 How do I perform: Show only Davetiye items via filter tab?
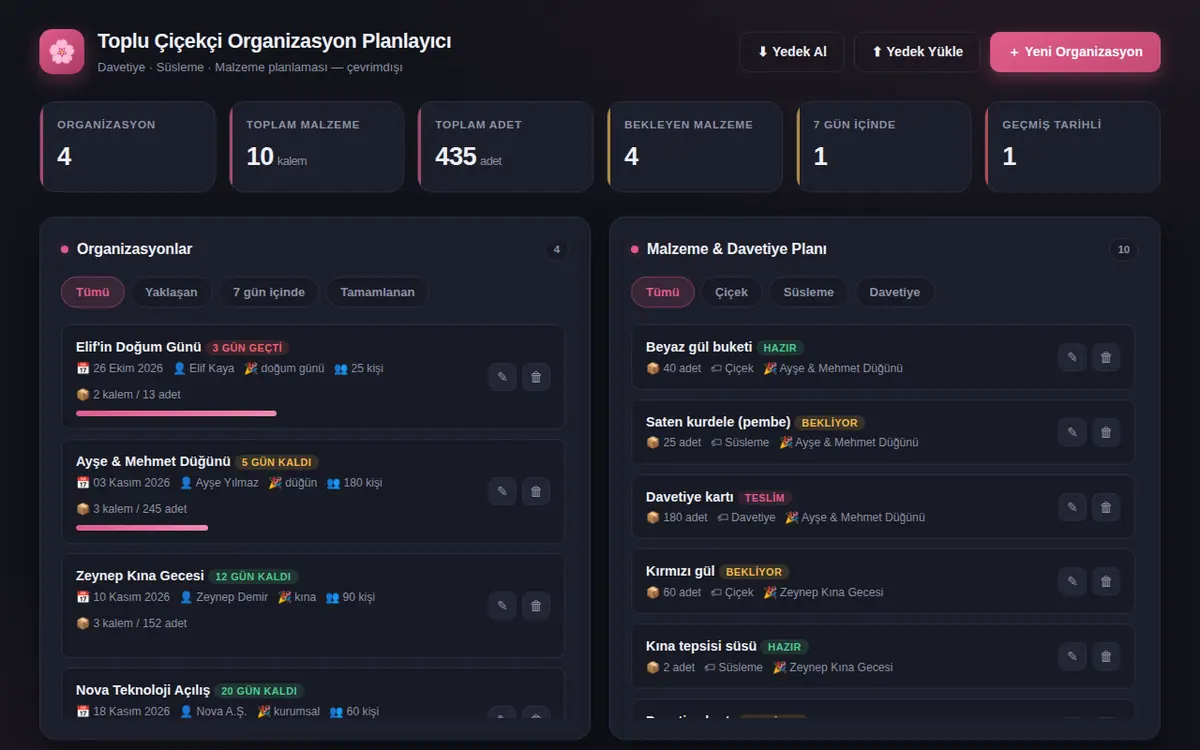pos(895,292)
